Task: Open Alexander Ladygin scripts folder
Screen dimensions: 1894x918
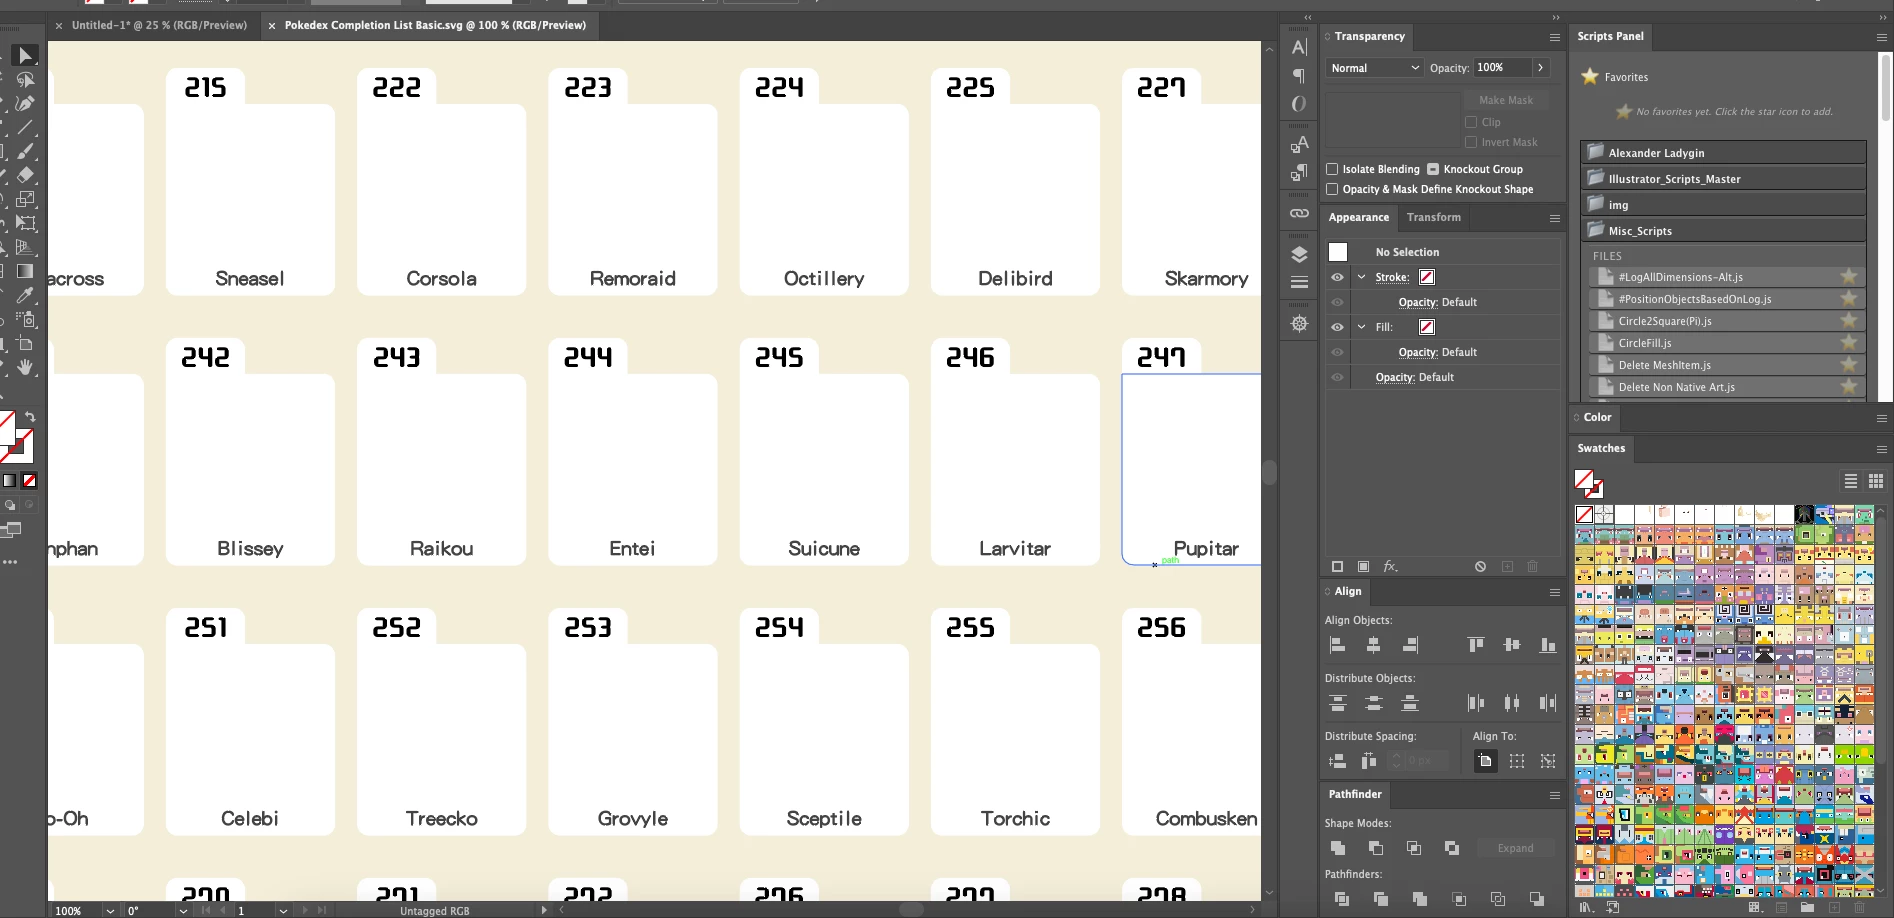Action: point(1724,152)
